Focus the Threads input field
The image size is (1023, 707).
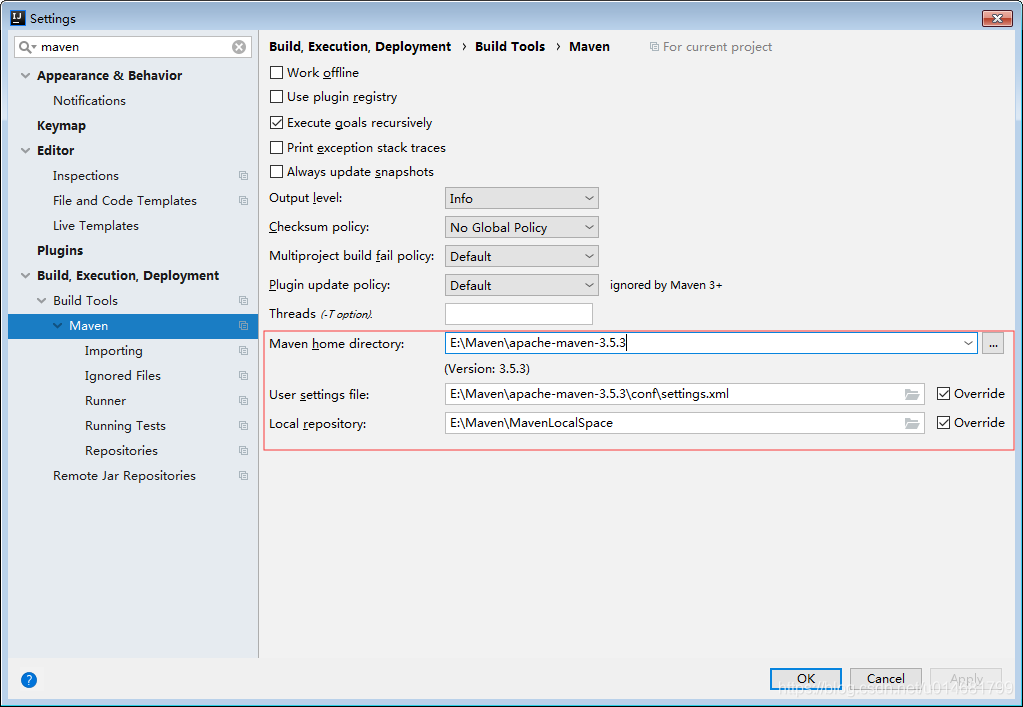[x=519, y=314]
